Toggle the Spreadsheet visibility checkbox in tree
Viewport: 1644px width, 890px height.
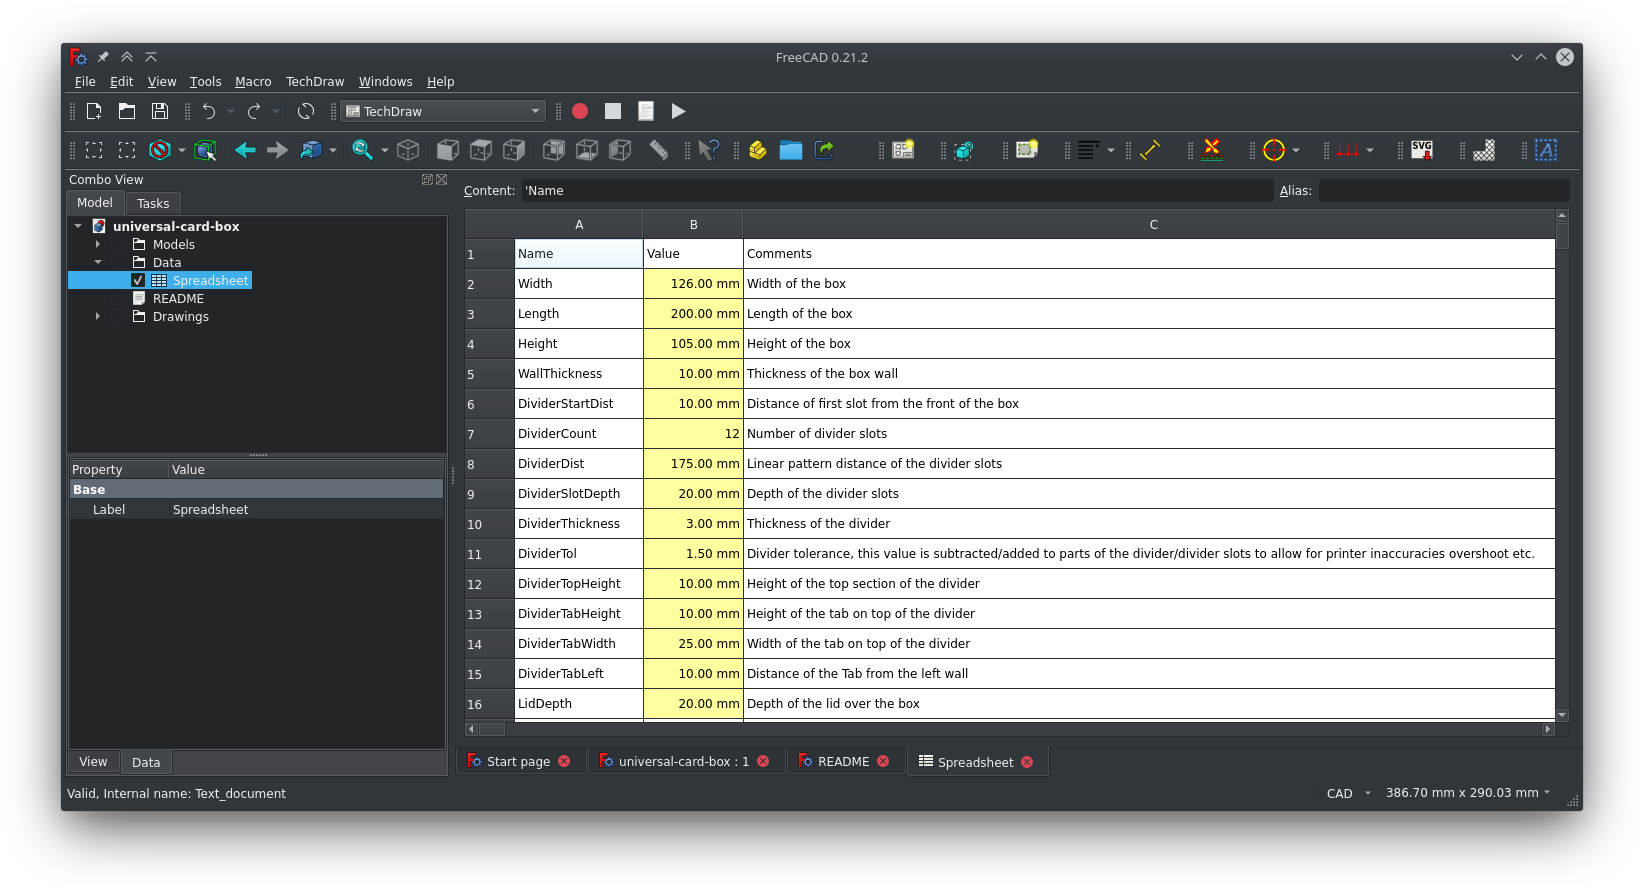pos(138,281)
